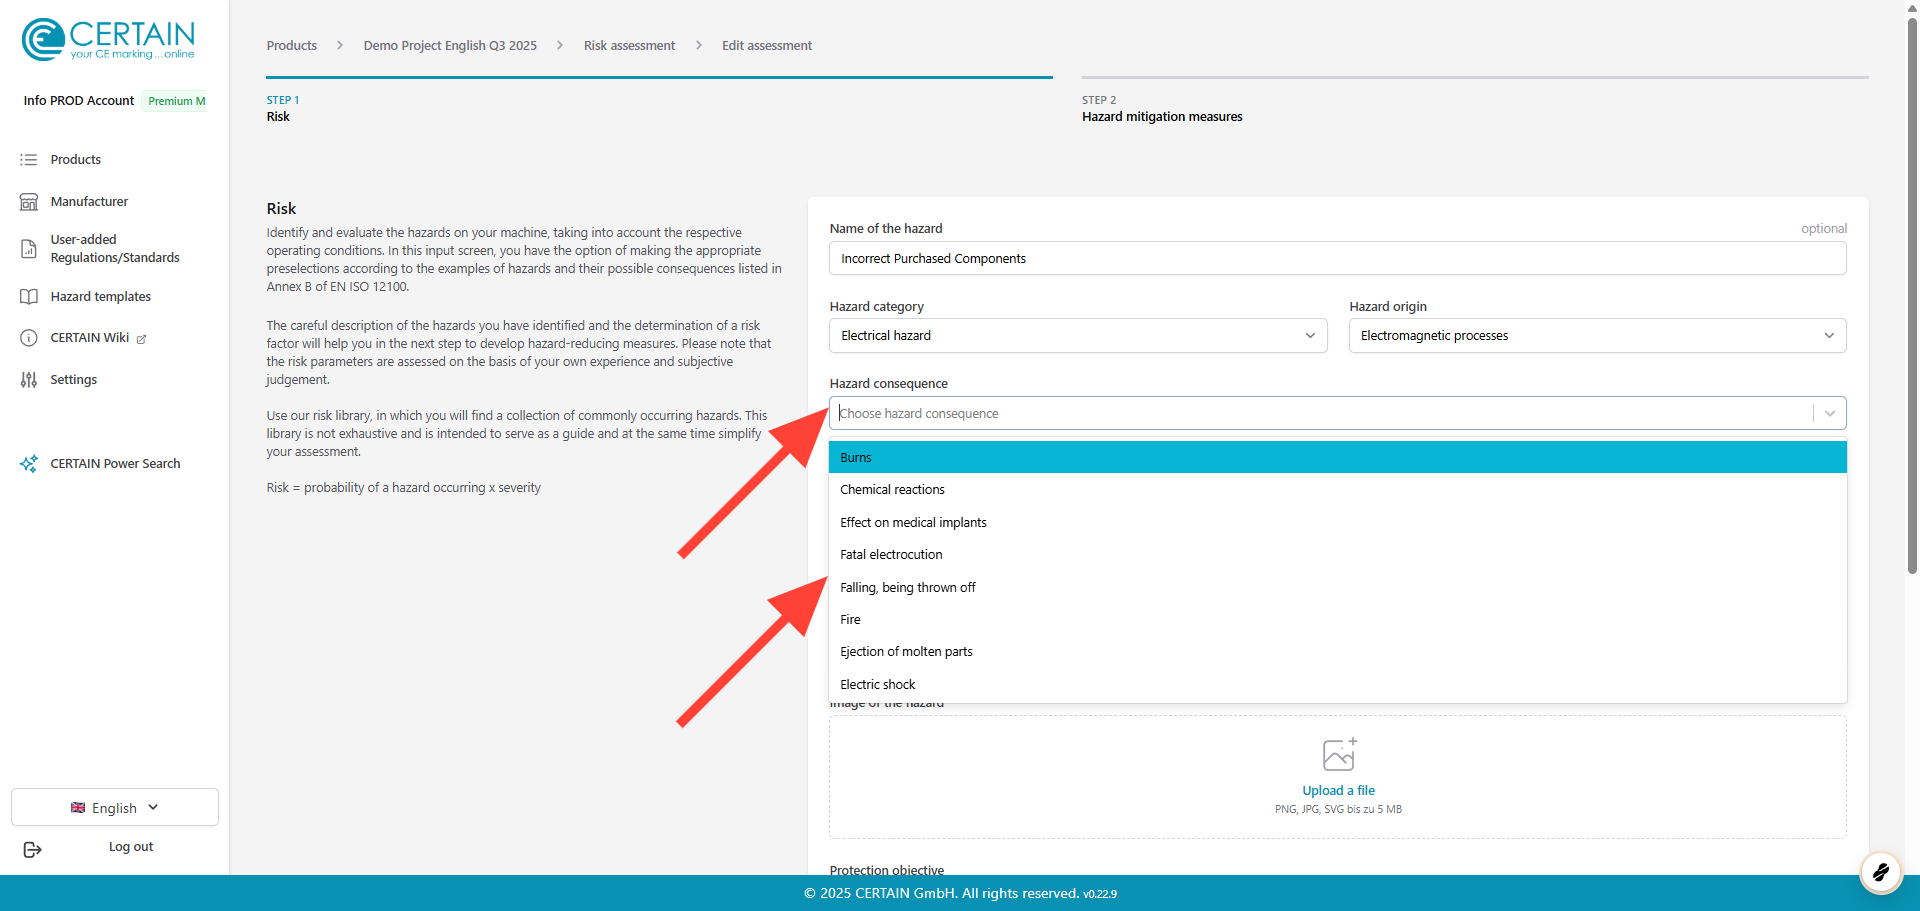Click Edit assessment breadcrumb
This screenshot has height=911, width=1920.
(x=767, y=46)
